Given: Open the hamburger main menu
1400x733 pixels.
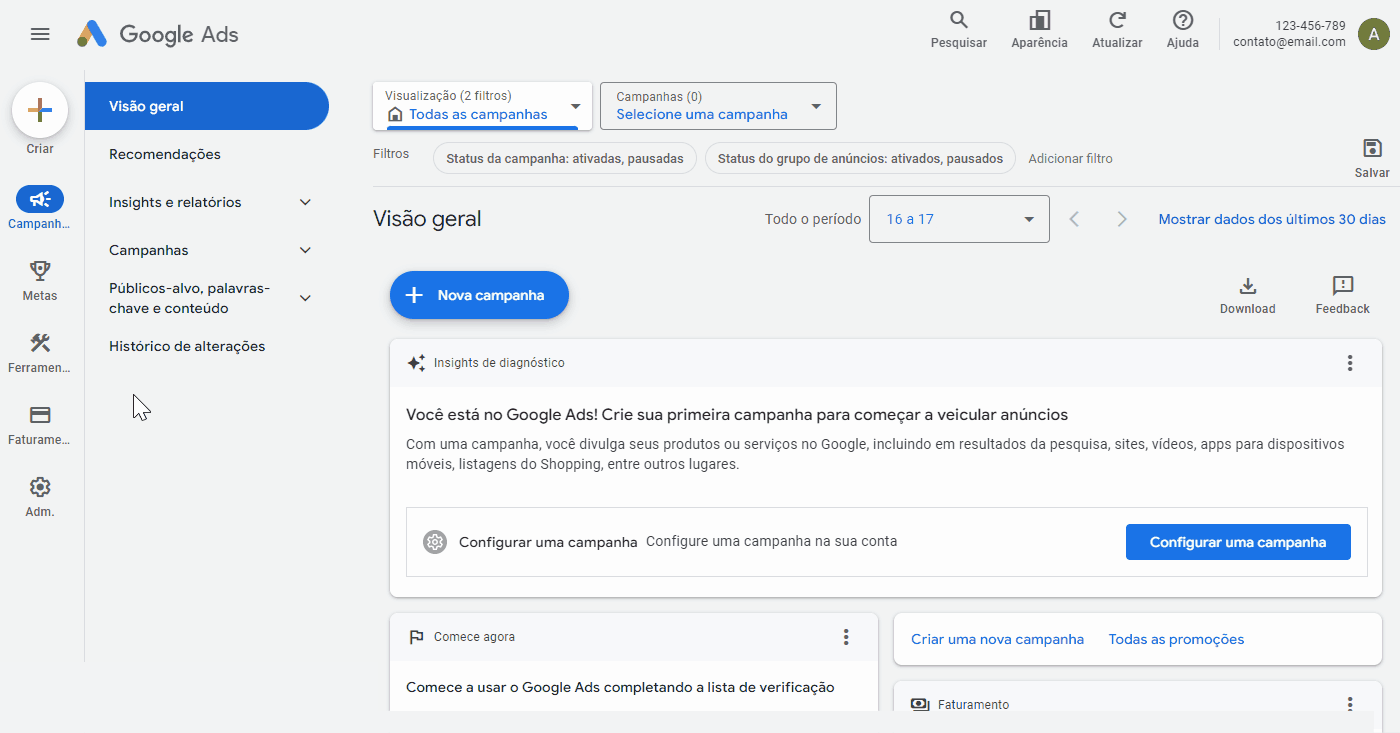Looking at the screenshot, I should pos(40,34).
